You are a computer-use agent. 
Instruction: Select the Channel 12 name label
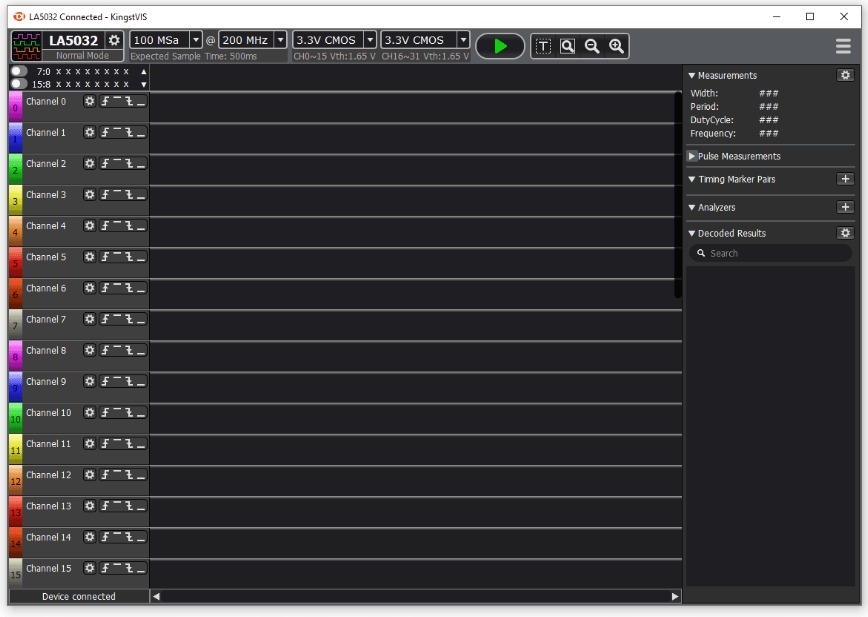pos(49,475)
